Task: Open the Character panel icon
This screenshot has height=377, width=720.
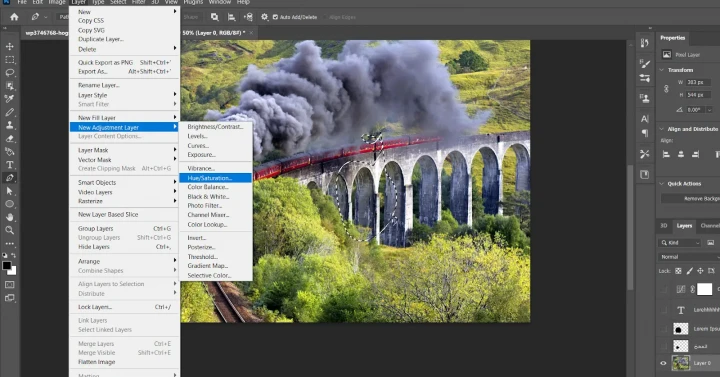Action: coord(645,119)
